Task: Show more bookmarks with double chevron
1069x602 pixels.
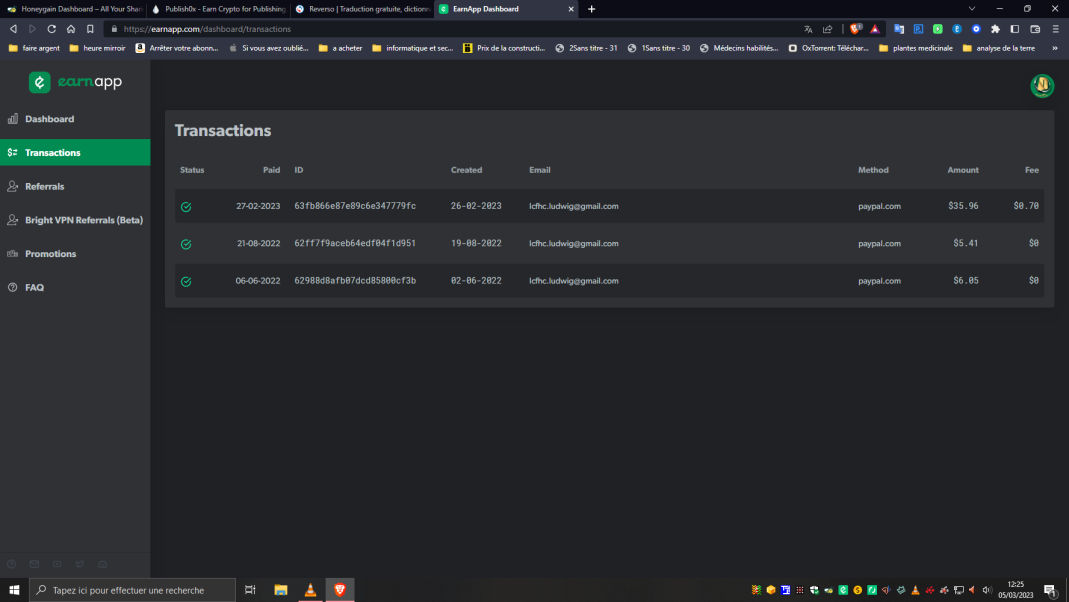Action: click(x=1055, y=48)
